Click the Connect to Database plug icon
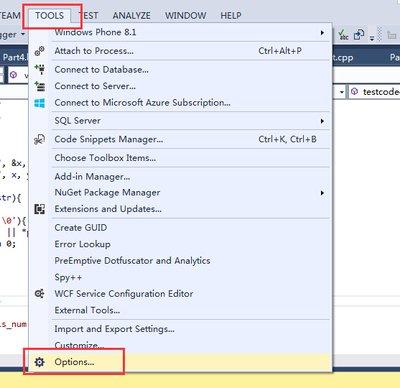This screenshot has height=388, width=400. pyautogui.click(x=40, y=69)
